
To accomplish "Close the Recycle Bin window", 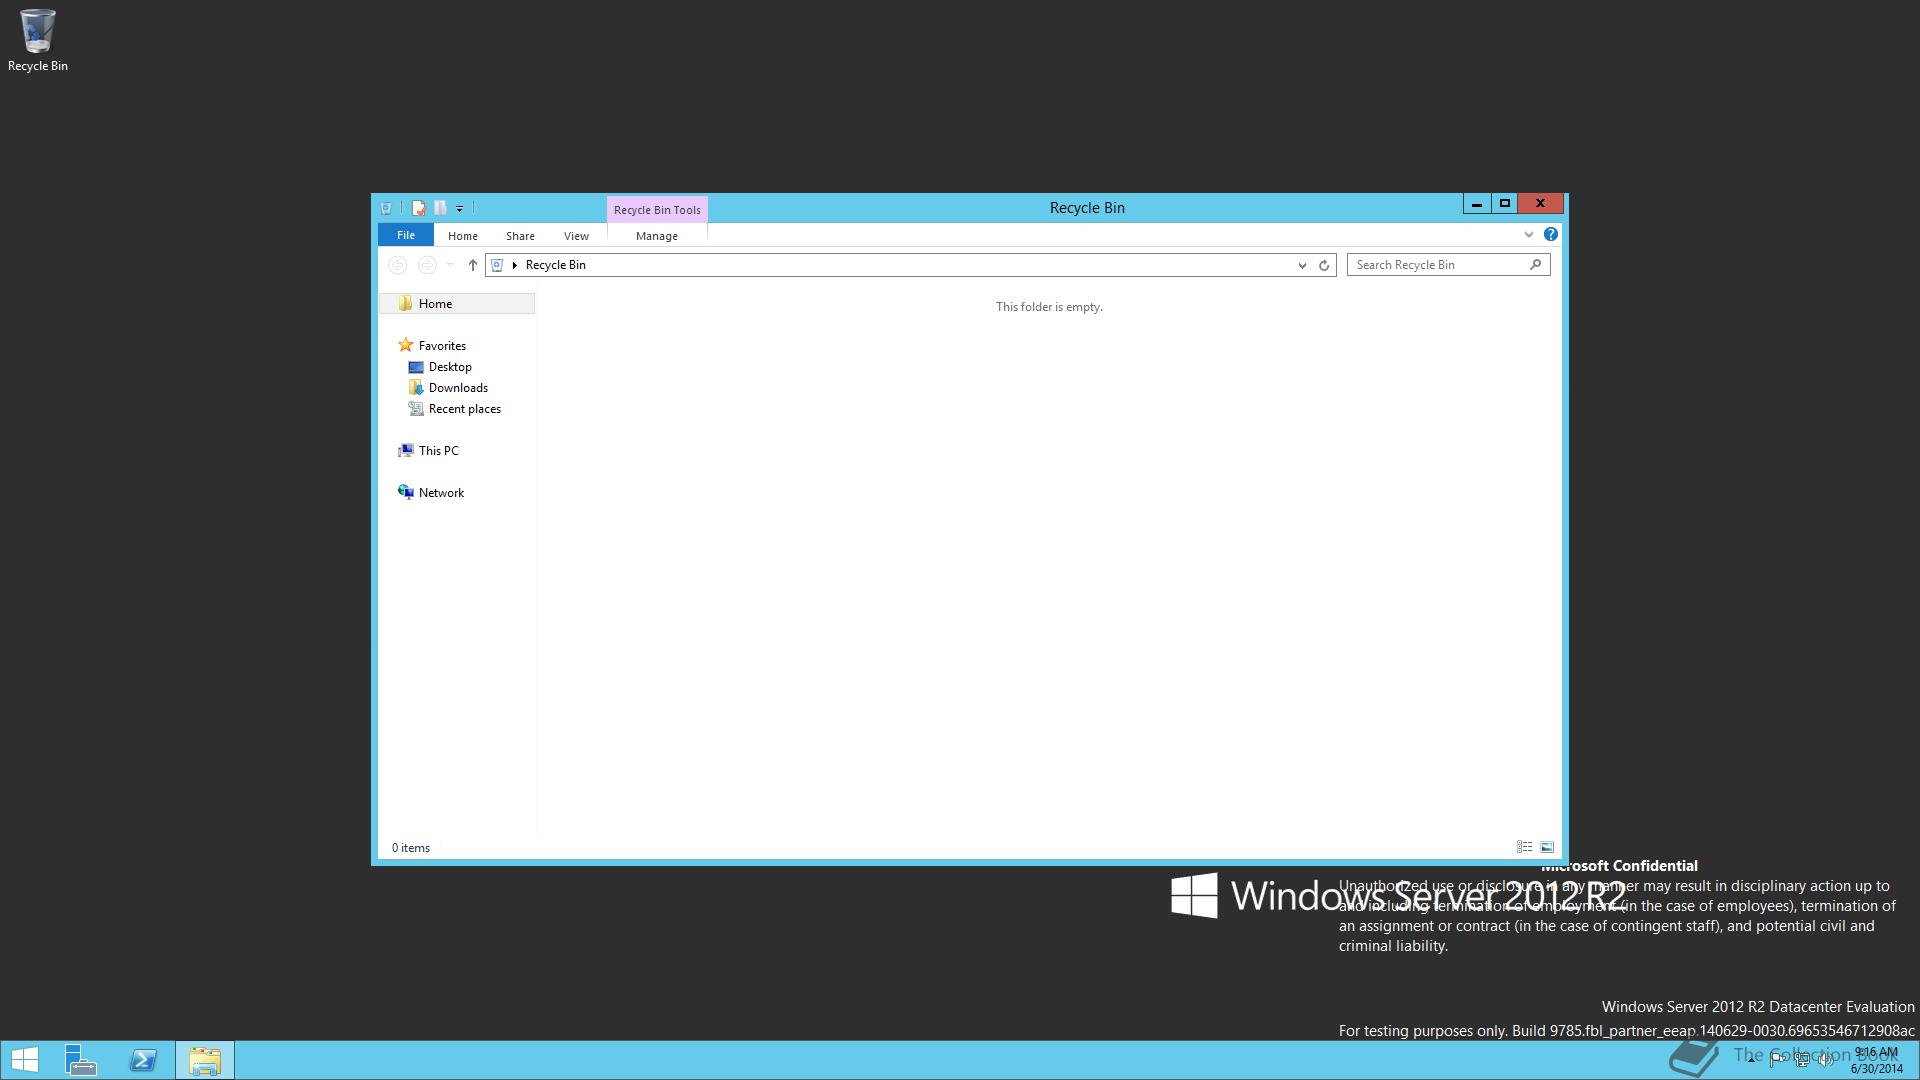I will [1540, 204].
